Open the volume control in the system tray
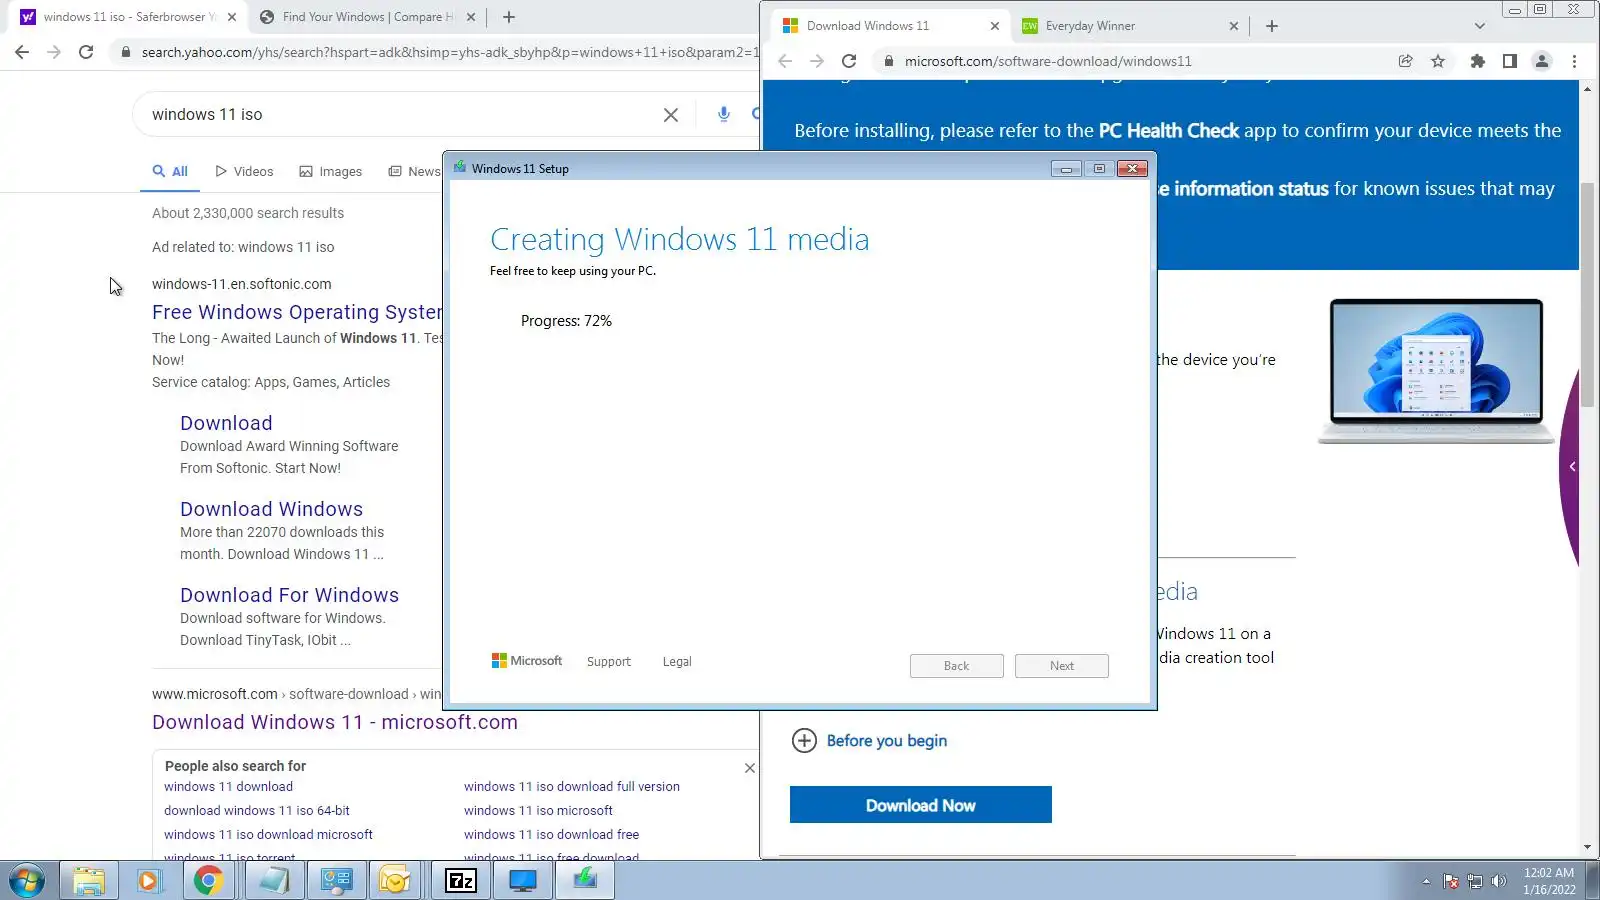Viewport: 1600px width, 900px height. [x=1498, y=881]
